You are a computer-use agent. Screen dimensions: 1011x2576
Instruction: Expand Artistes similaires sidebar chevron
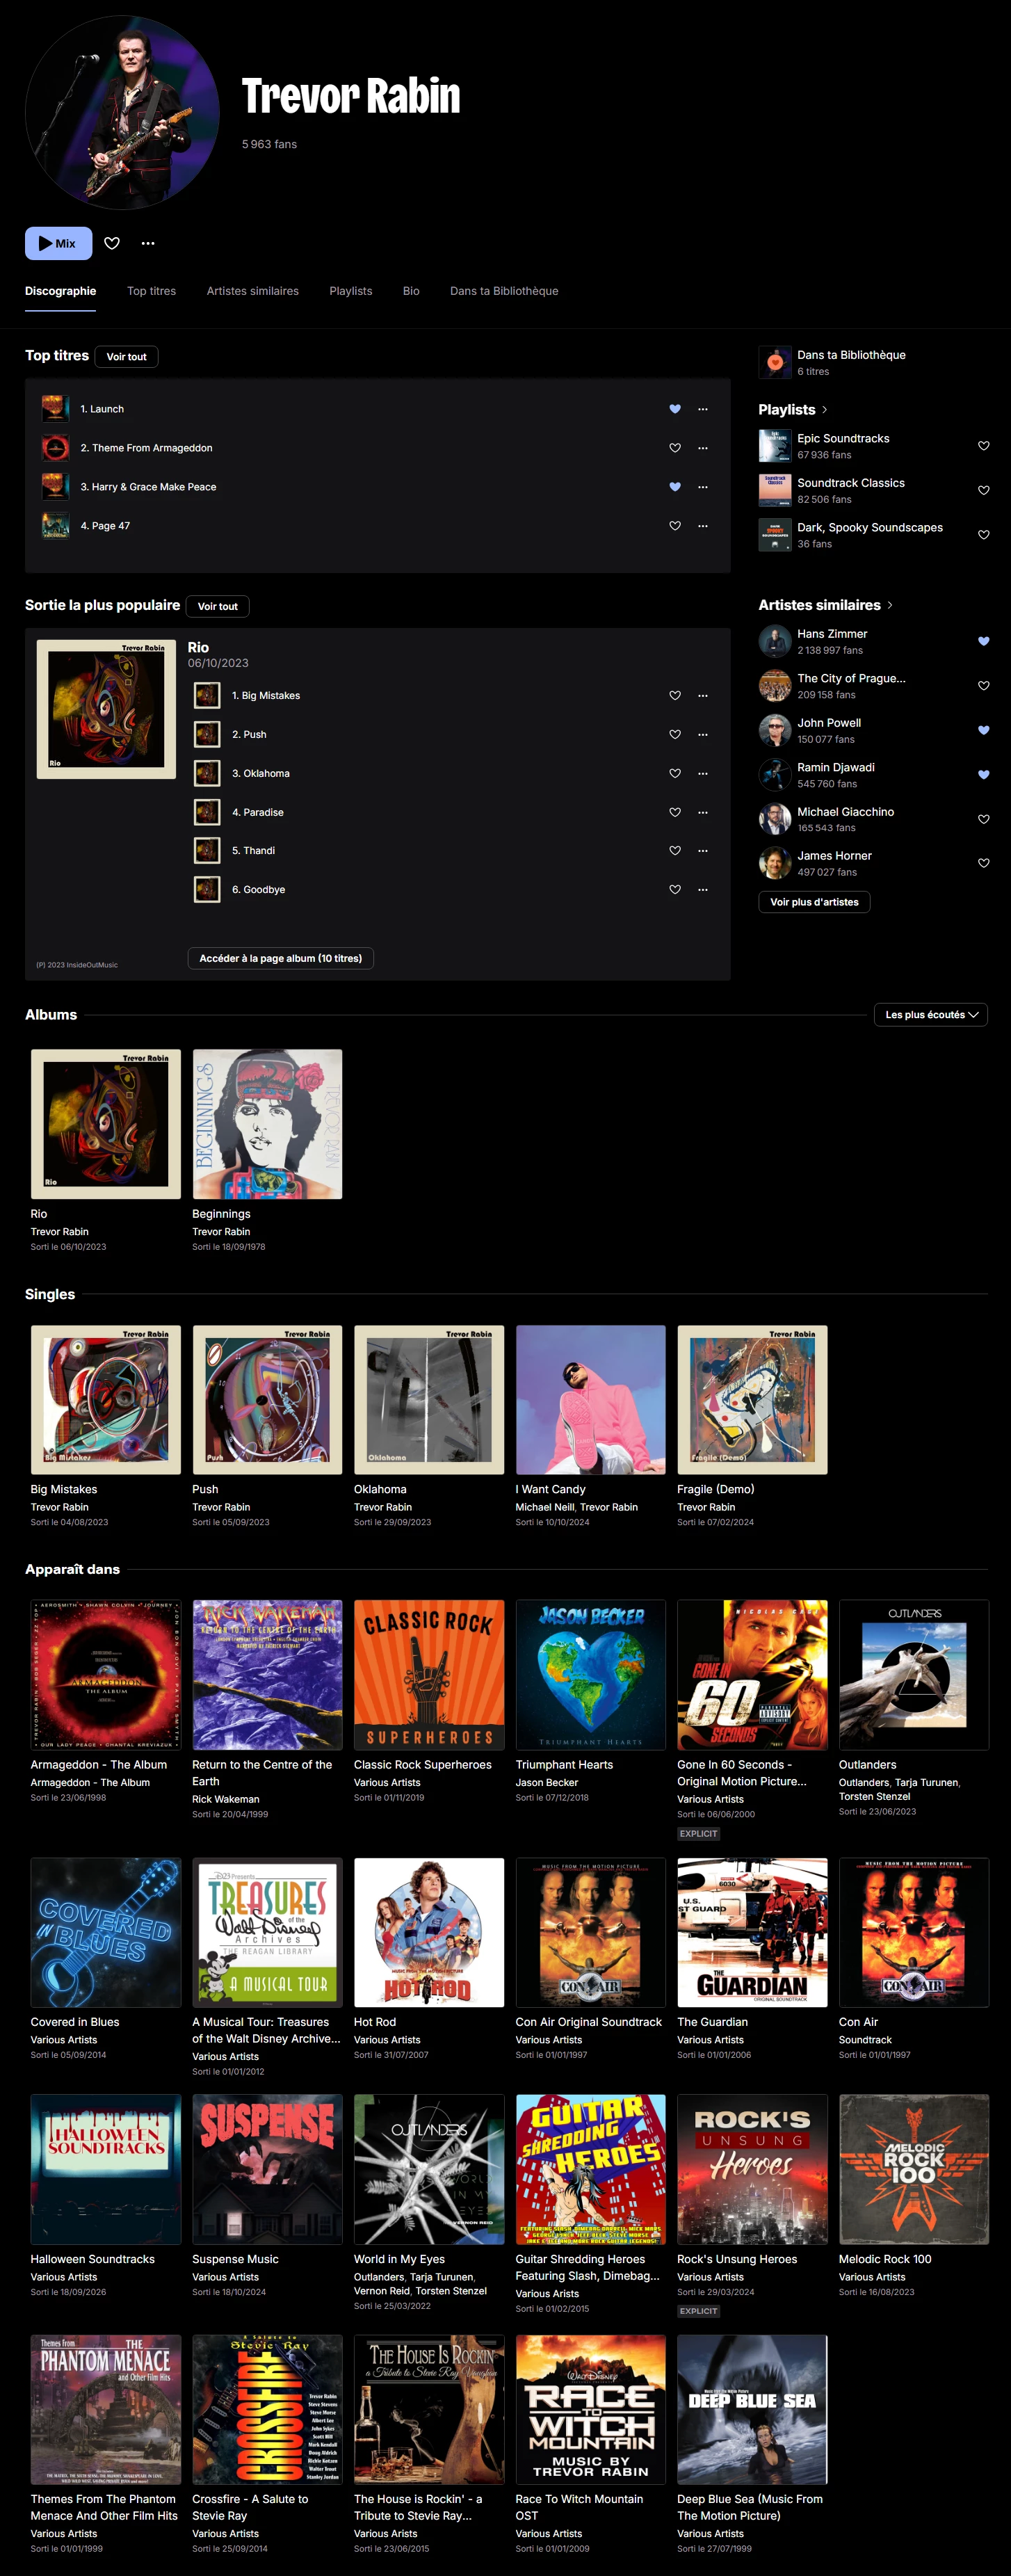[890, 605]
